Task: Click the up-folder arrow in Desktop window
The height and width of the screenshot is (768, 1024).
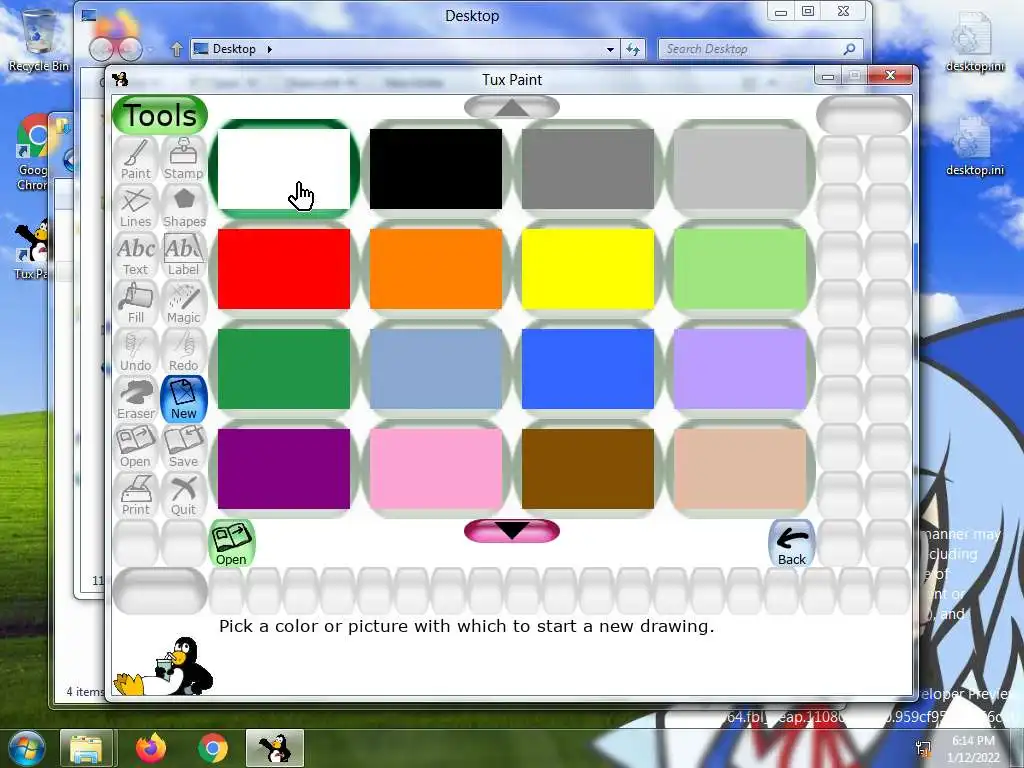Action: click(x=176, y=49)
